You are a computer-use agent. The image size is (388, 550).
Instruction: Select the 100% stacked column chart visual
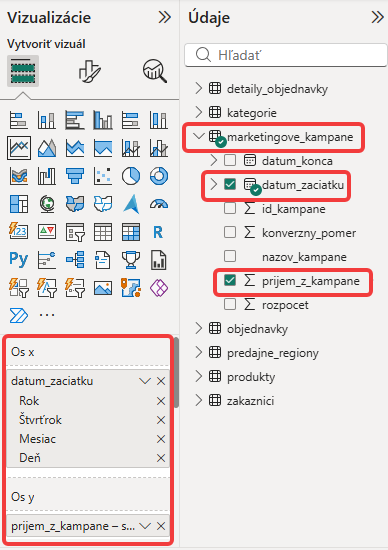pos(159,120)
